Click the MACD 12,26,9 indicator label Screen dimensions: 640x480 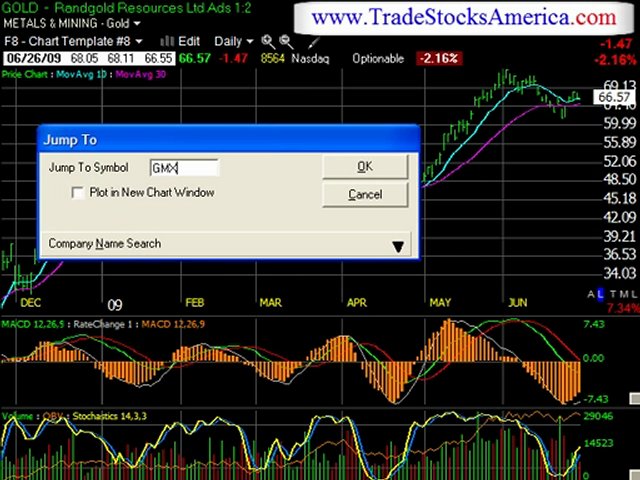(173, 324)
